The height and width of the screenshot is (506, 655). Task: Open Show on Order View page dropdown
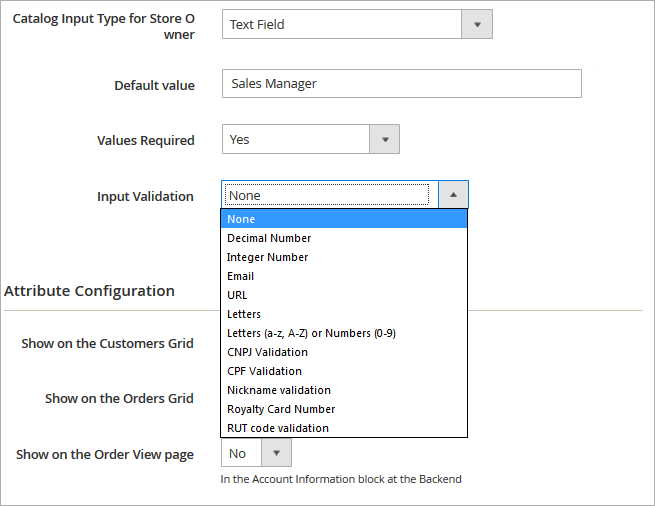tap(277, 454)
